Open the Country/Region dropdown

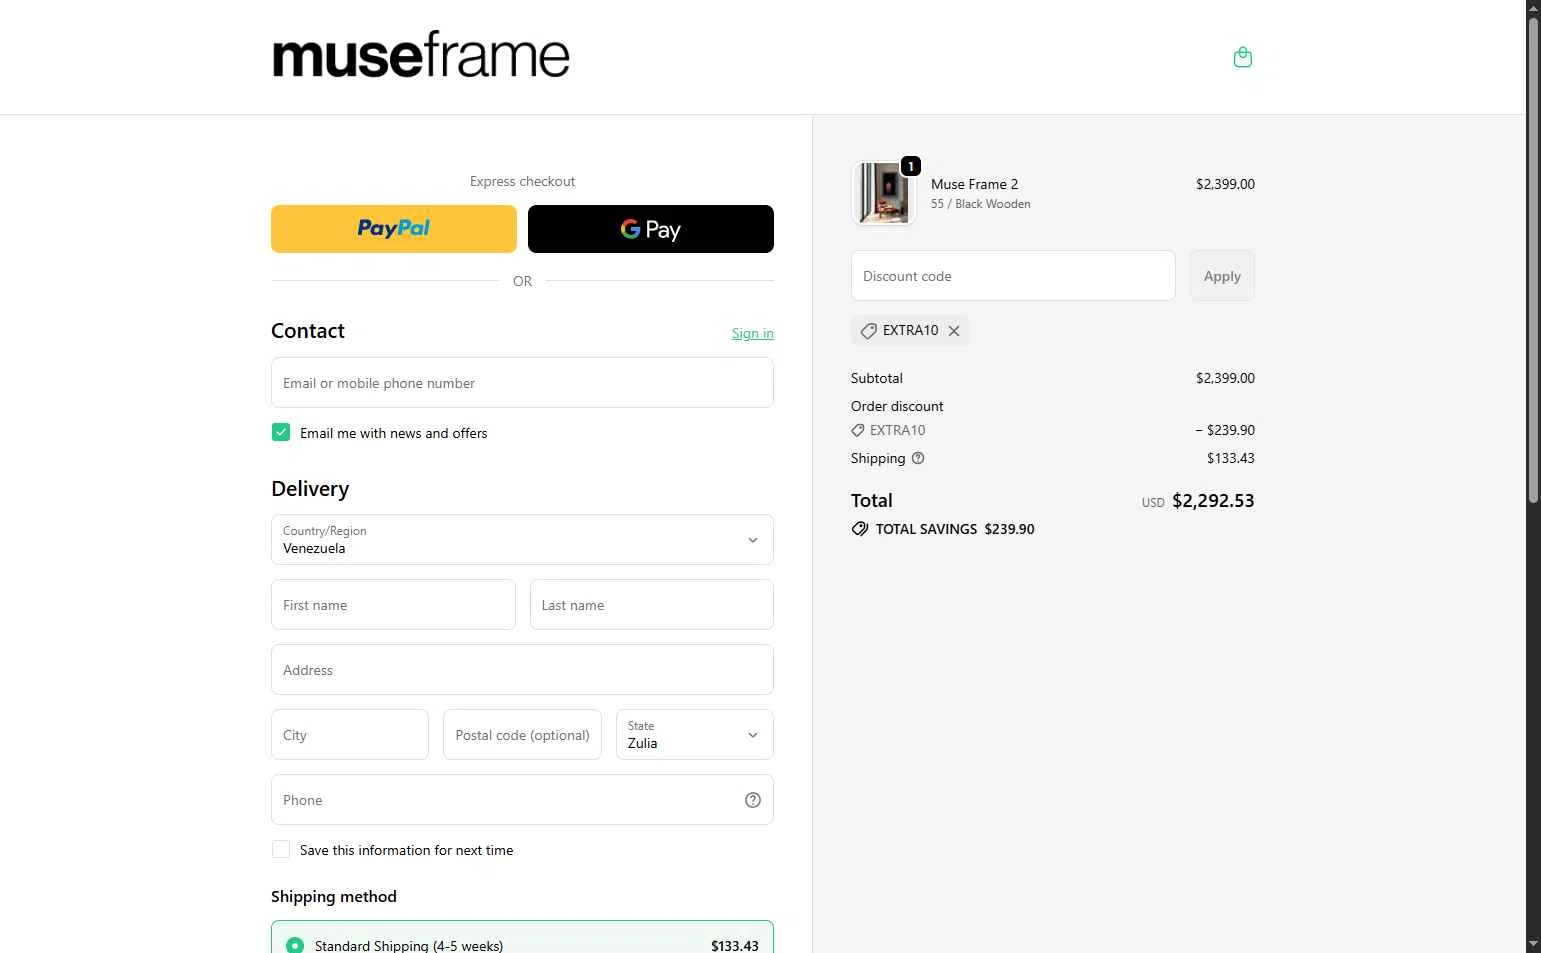coord(522,540)
